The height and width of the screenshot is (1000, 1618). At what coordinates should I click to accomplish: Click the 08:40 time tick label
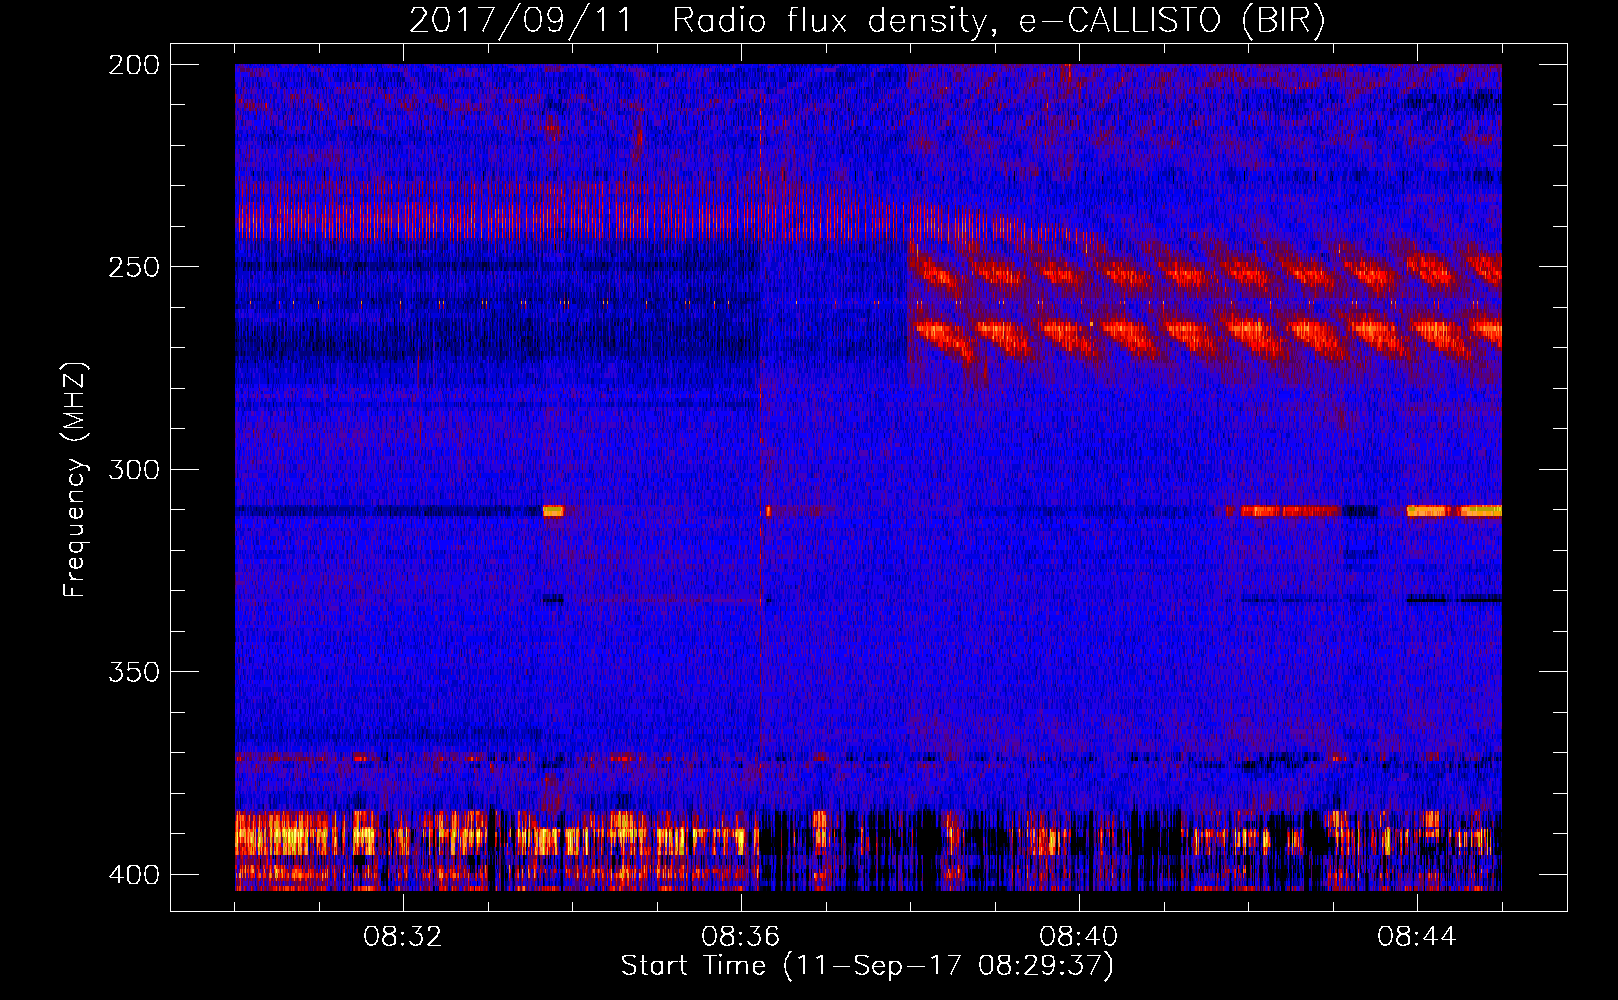point(1079,937)
